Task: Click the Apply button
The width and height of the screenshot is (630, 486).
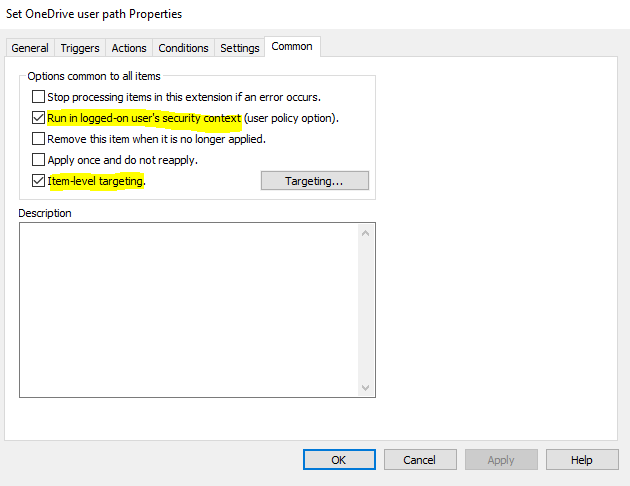Action: pos(501,460)
